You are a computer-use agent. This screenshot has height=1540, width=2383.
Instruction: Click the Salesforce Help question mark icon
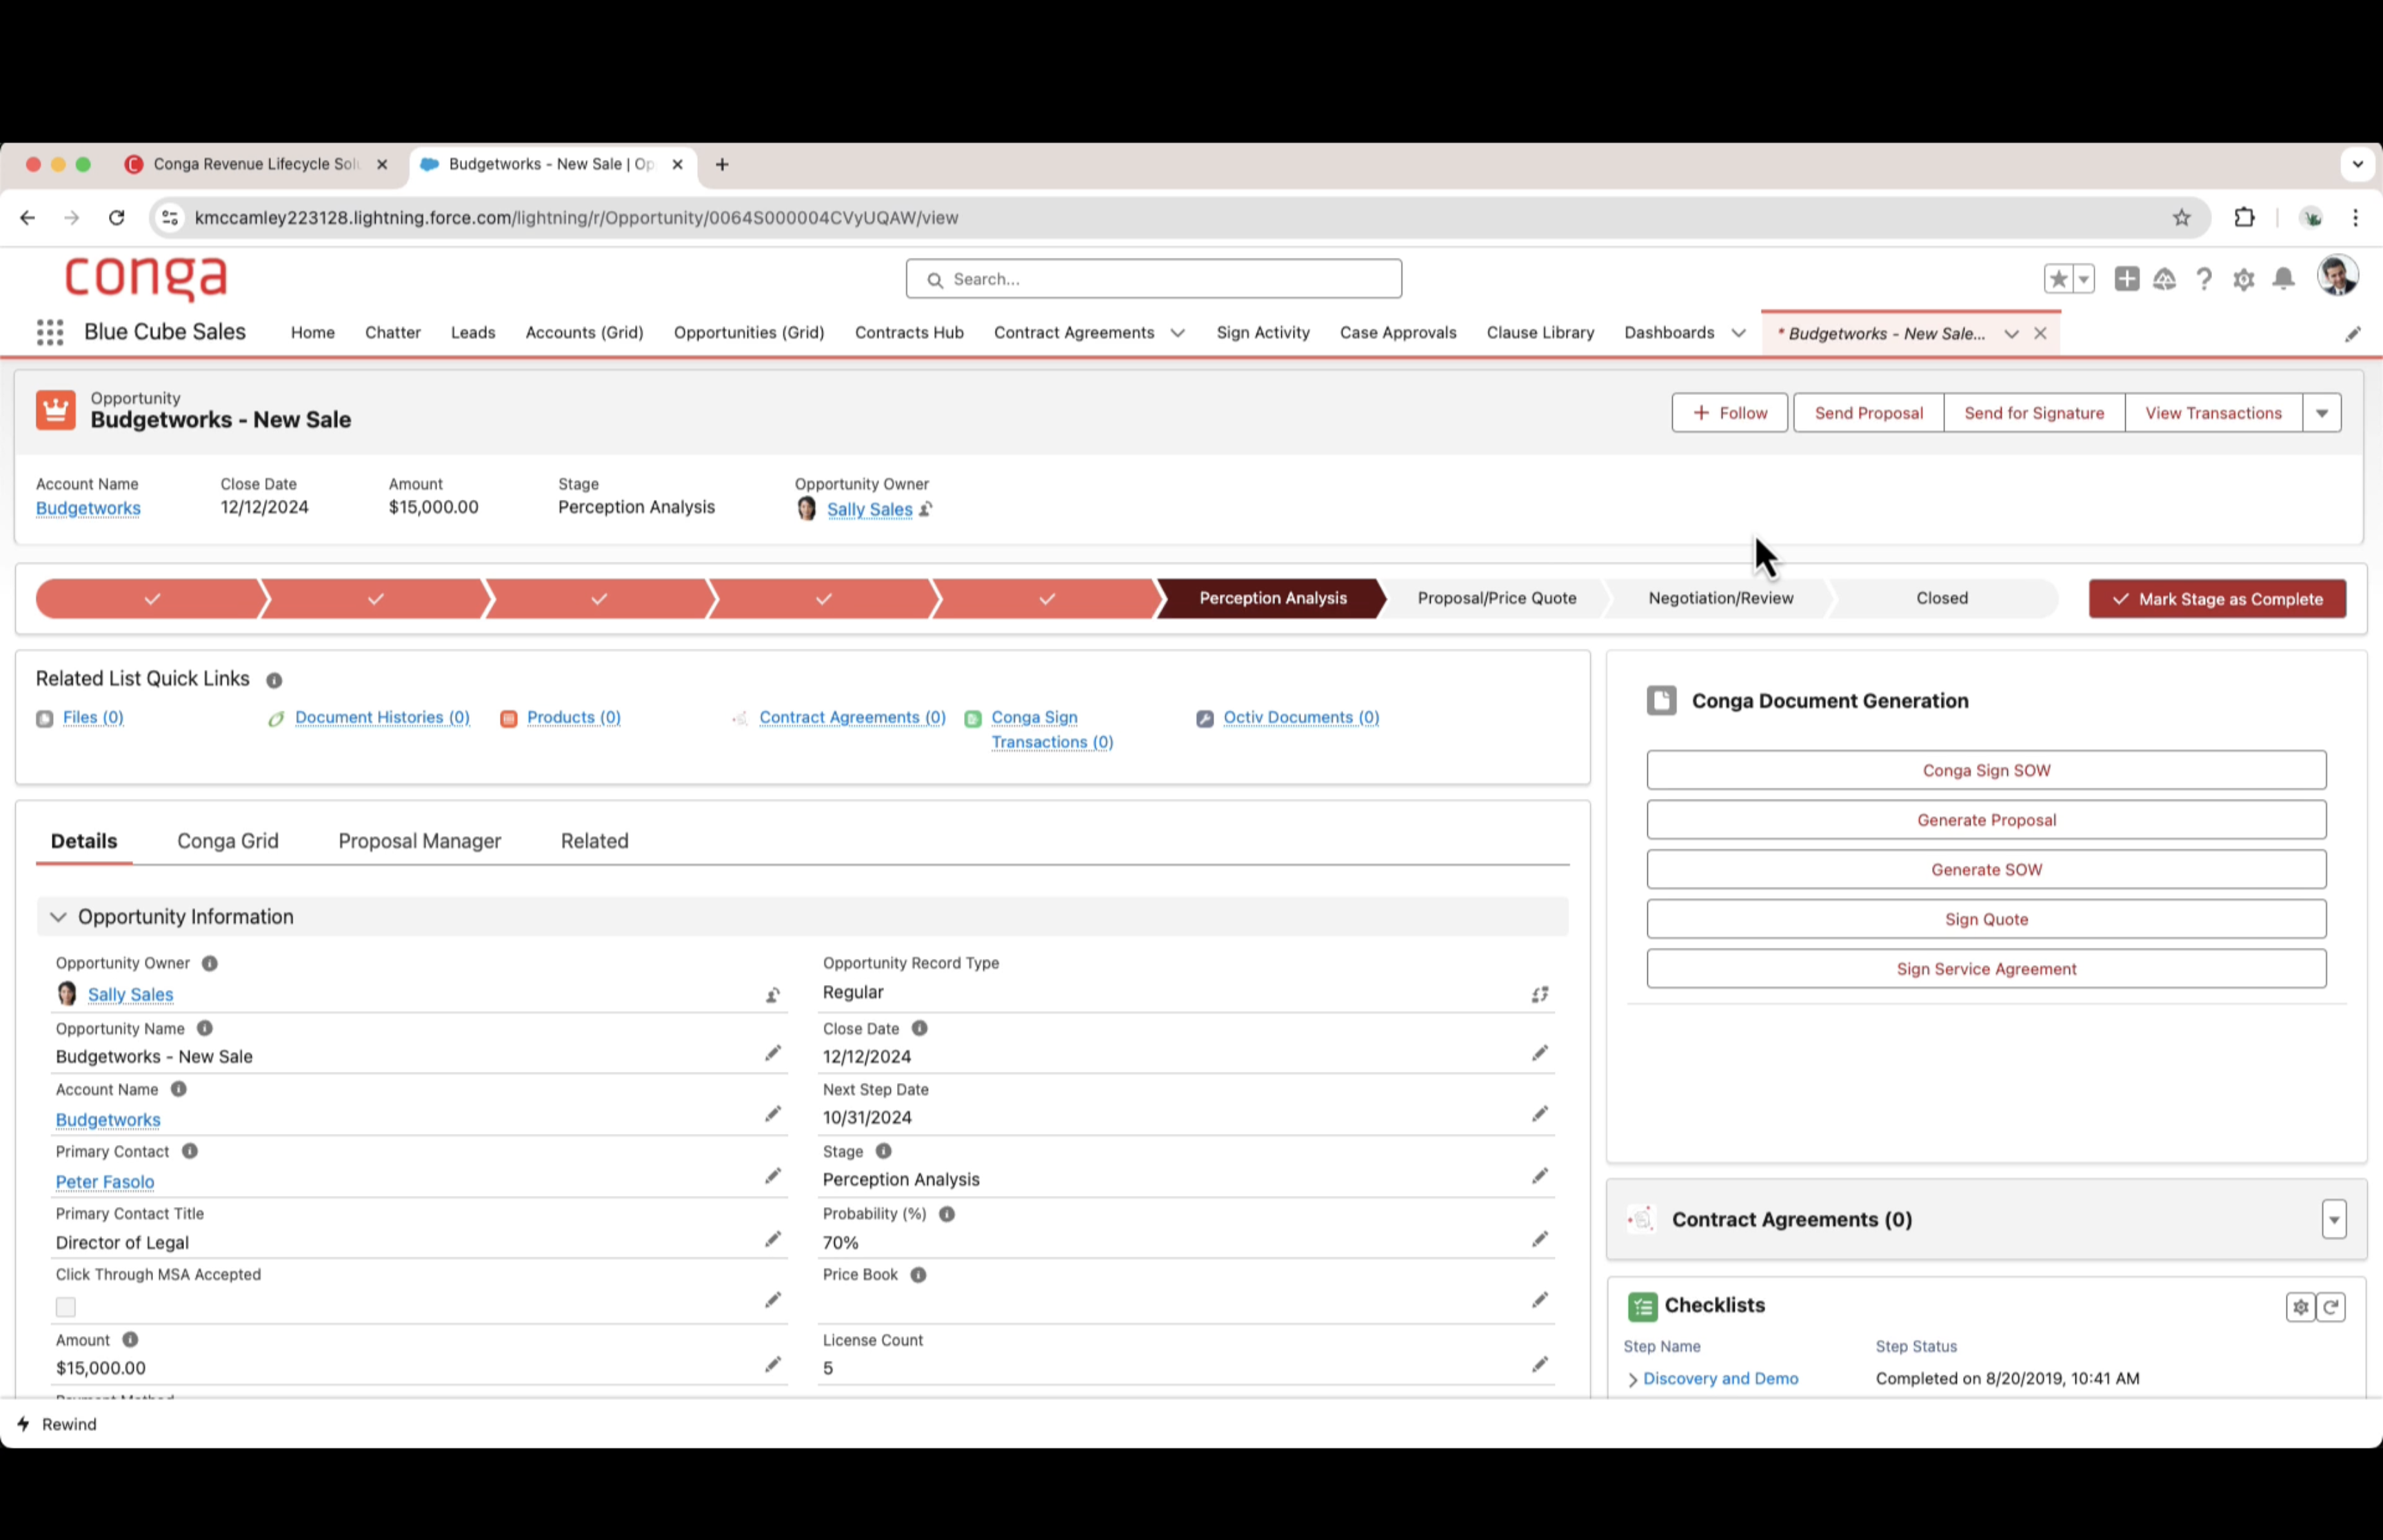[2203, 279]
